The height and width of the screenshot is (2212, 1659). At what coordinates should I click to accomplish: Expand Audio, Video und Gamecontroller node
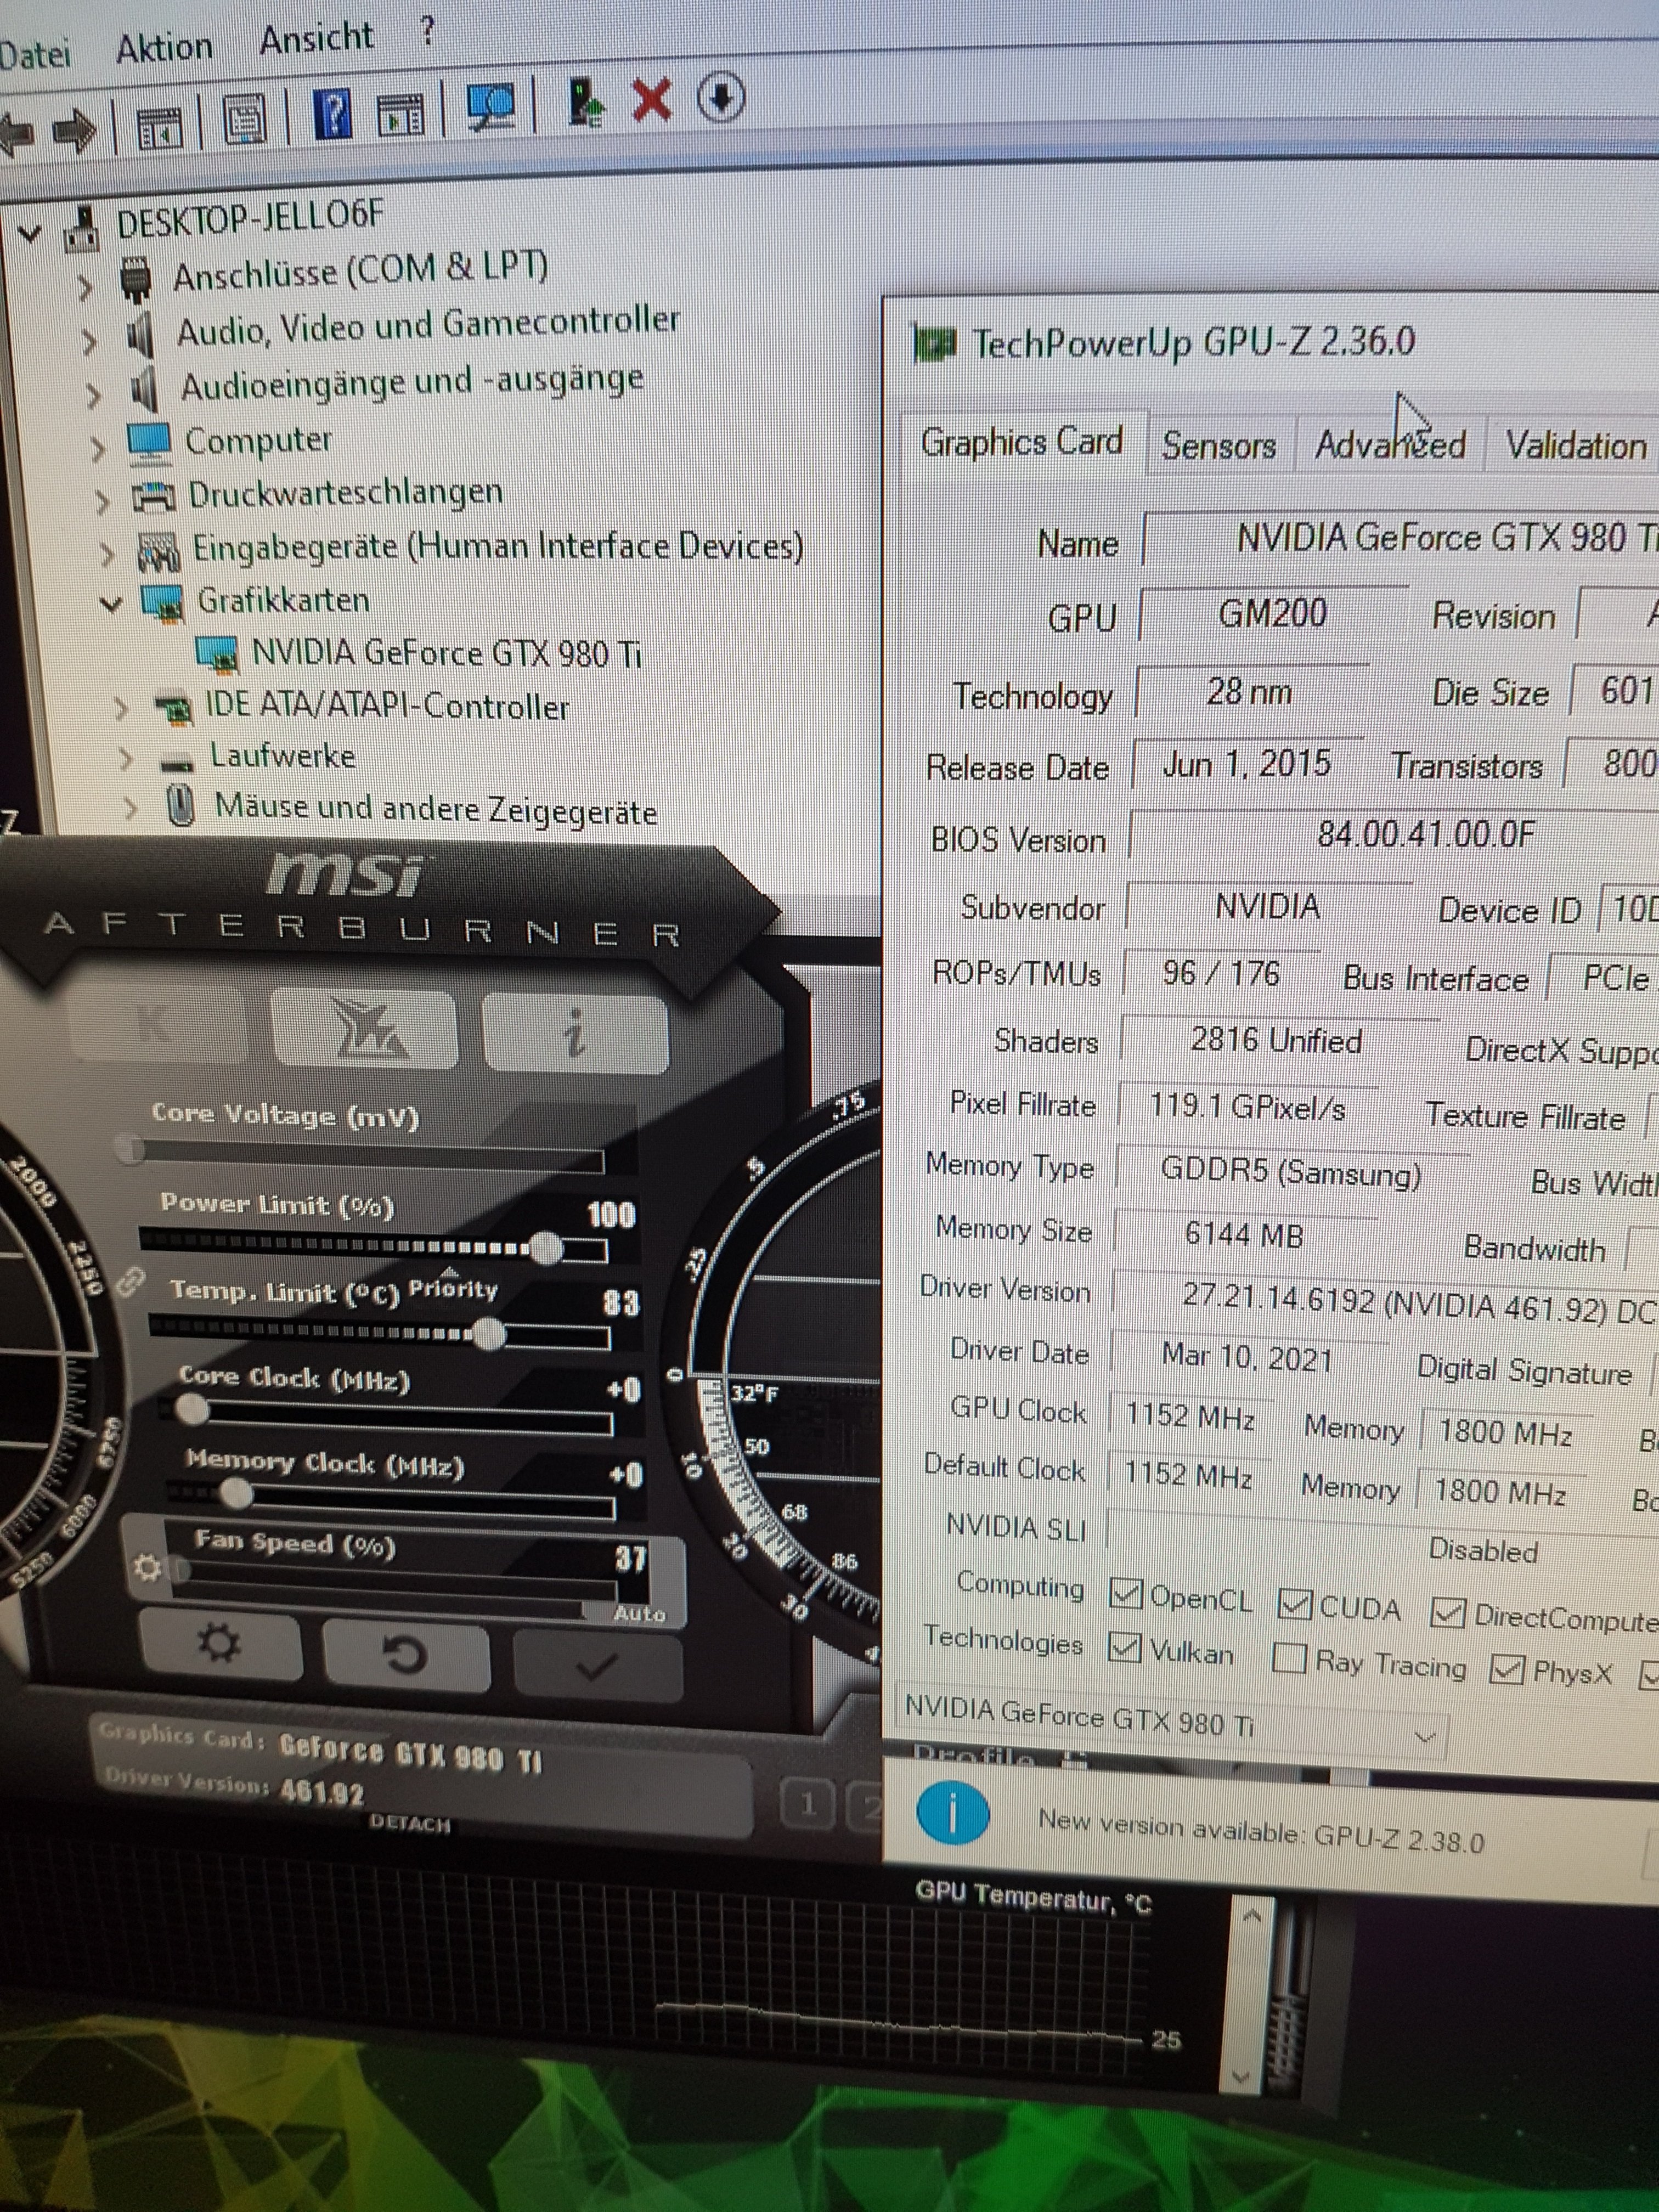point(89,342)
